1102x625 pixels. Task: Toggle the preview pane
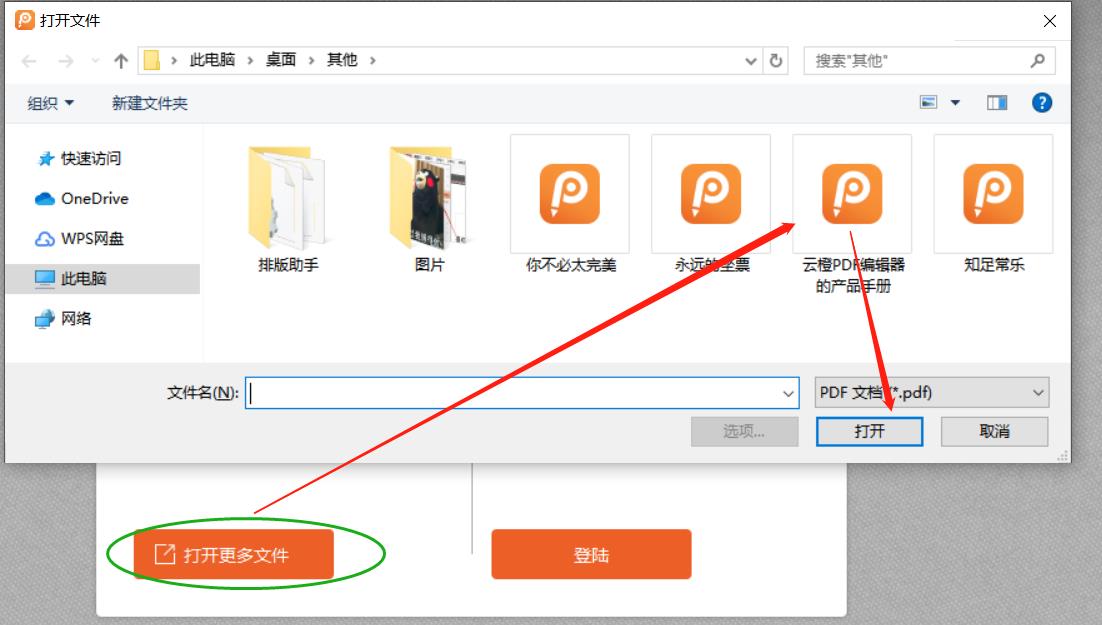997,103
